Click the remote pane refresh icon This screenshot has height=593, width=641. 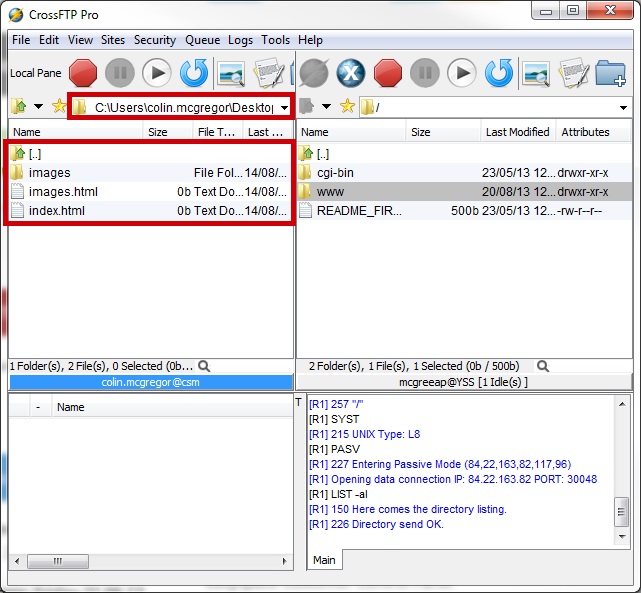(499, 73)
